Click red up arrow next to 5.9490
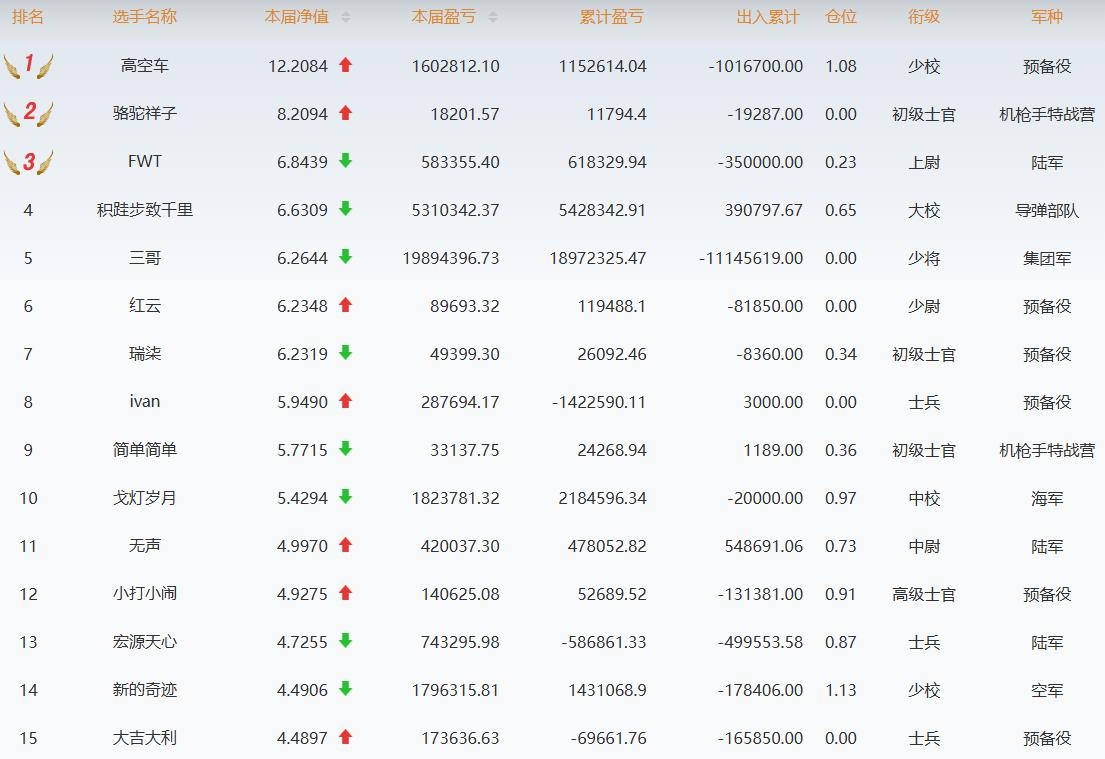 [346, 401]
